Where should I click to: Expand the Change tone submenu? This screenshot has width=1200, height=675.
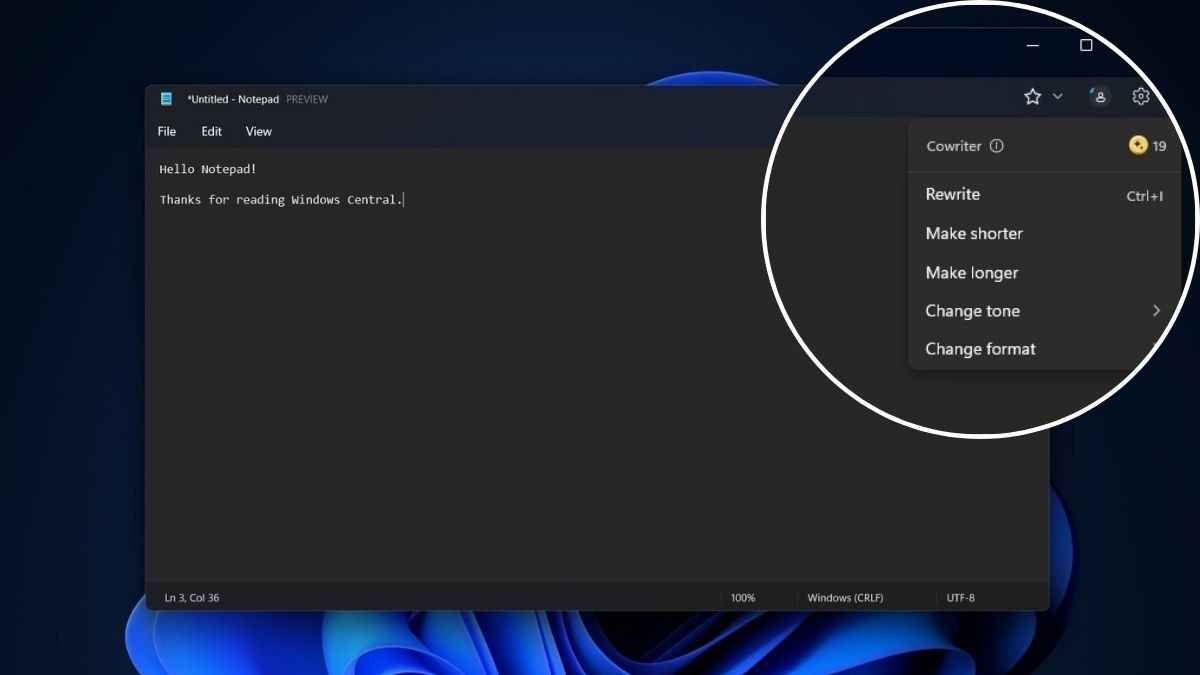(x=1155, y=311)
